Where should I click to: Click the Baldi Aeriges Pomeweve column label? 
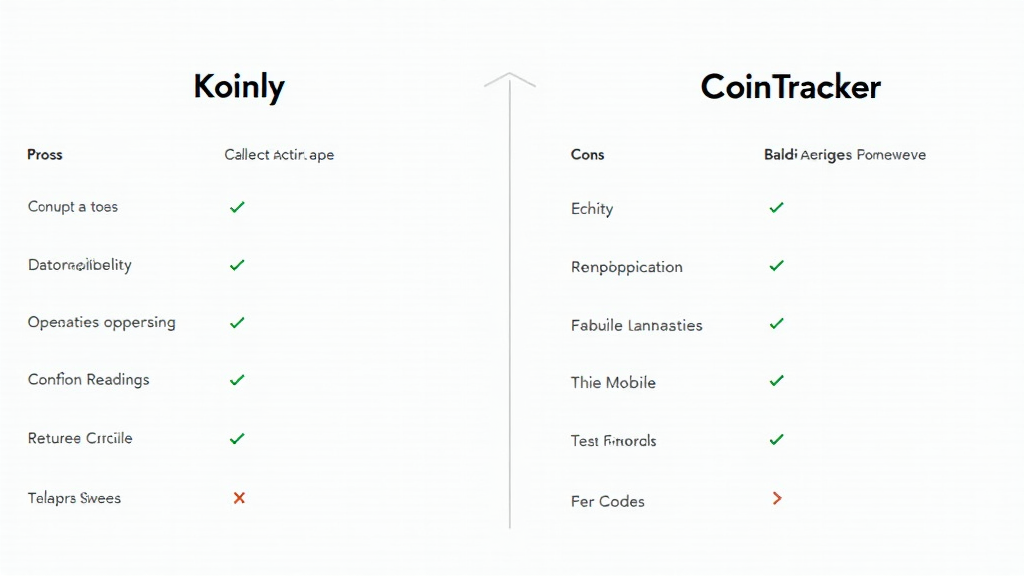845,155
